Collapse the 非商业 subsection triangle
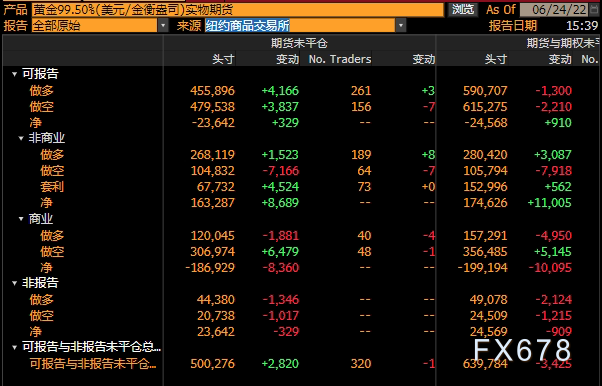 pyautogui.click(x=22, y=138)
